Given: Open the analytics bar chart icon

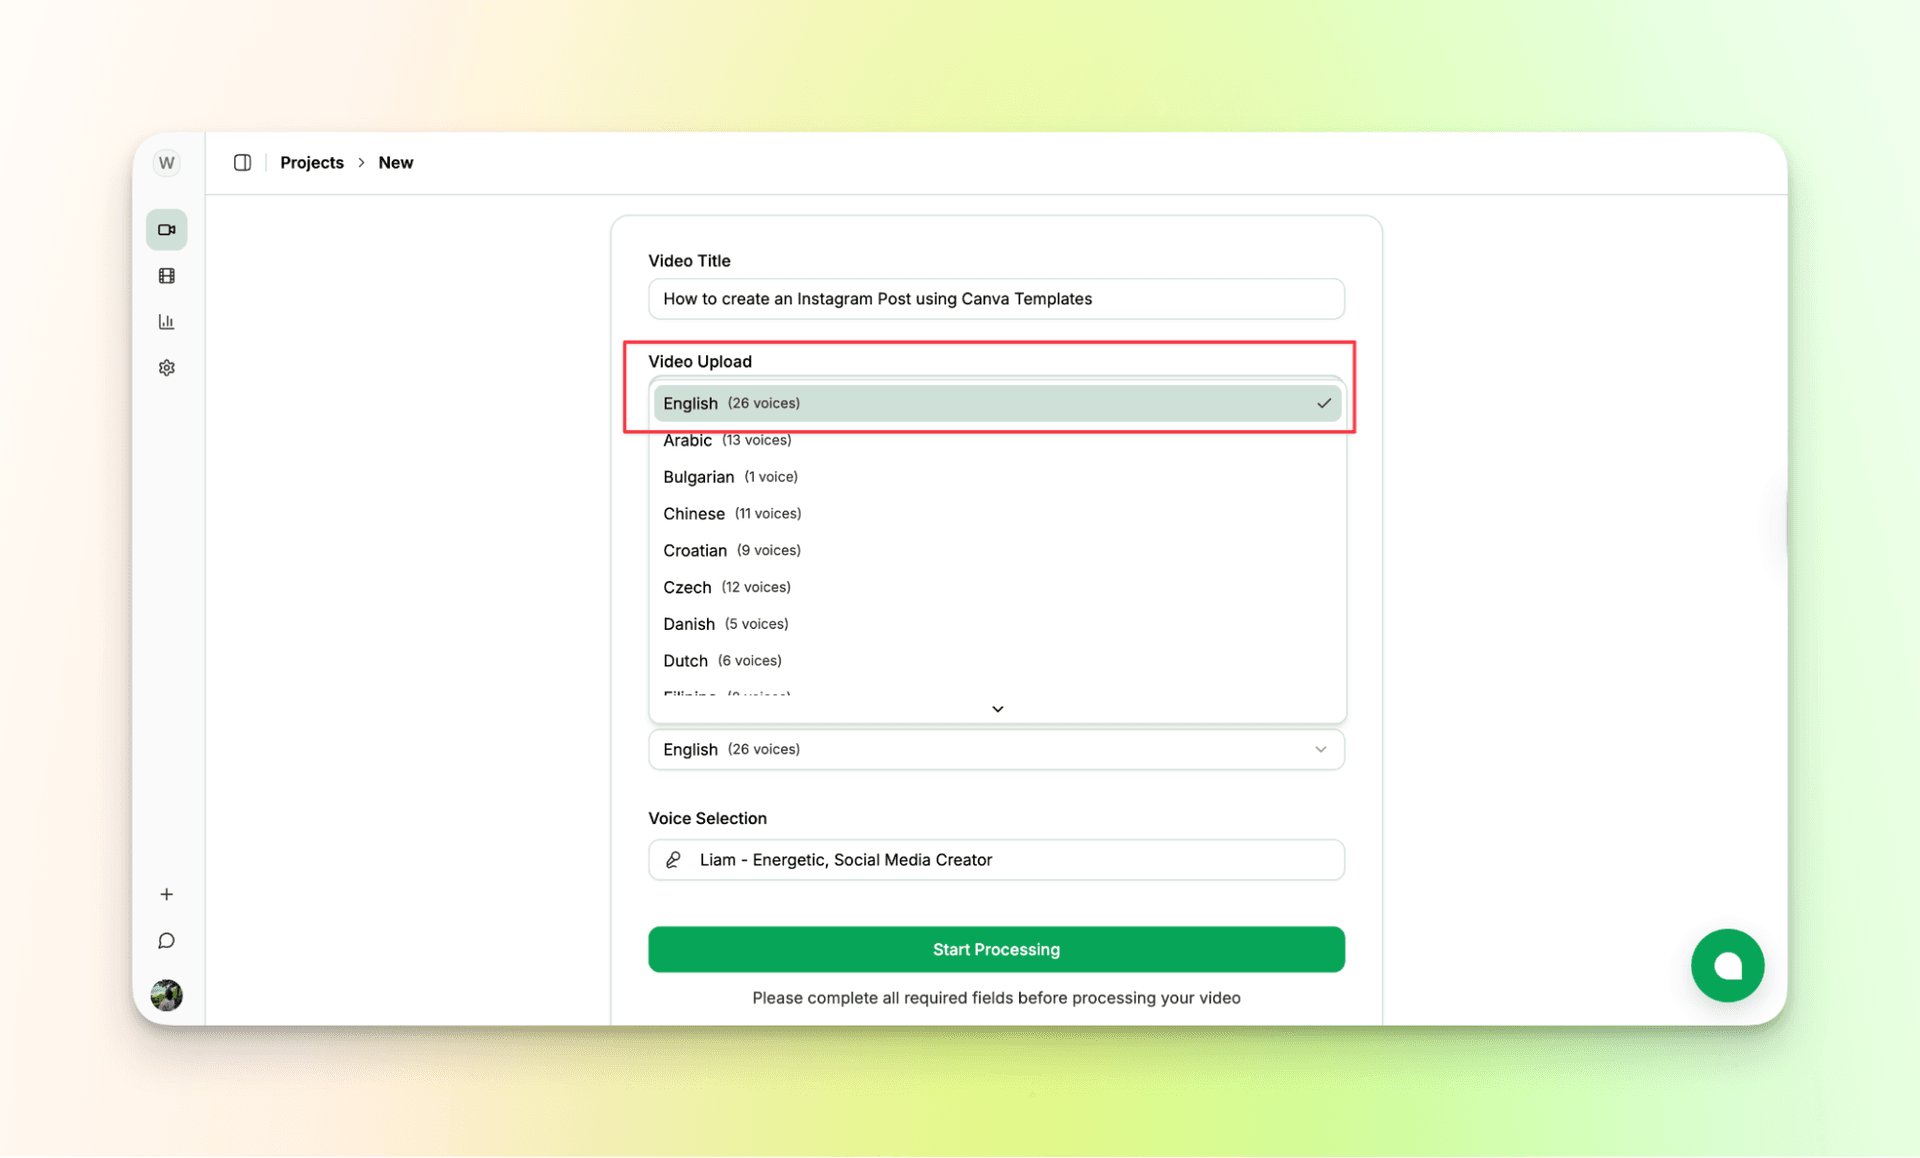Looking at the screenshot, I should point(166,321).
